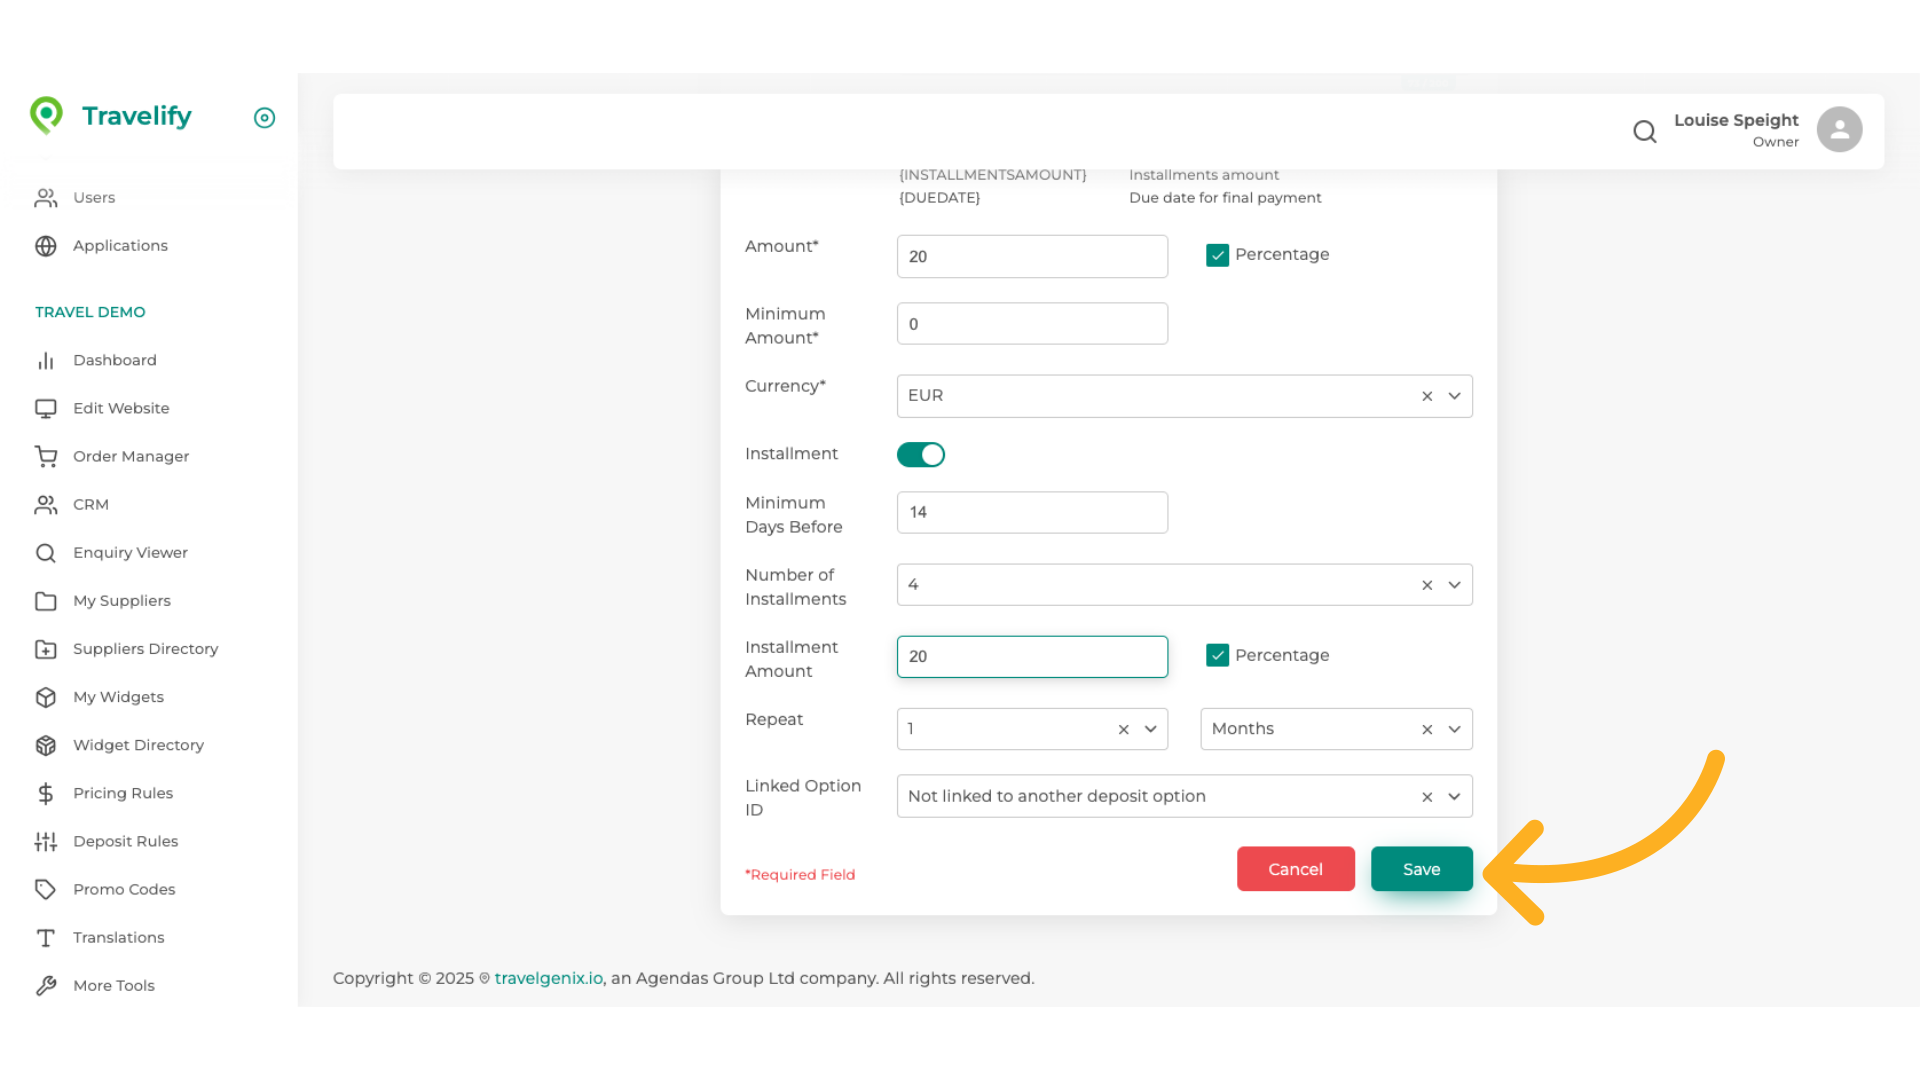
Task: Open Order Manager cart icon
Action: click(46, 456)
